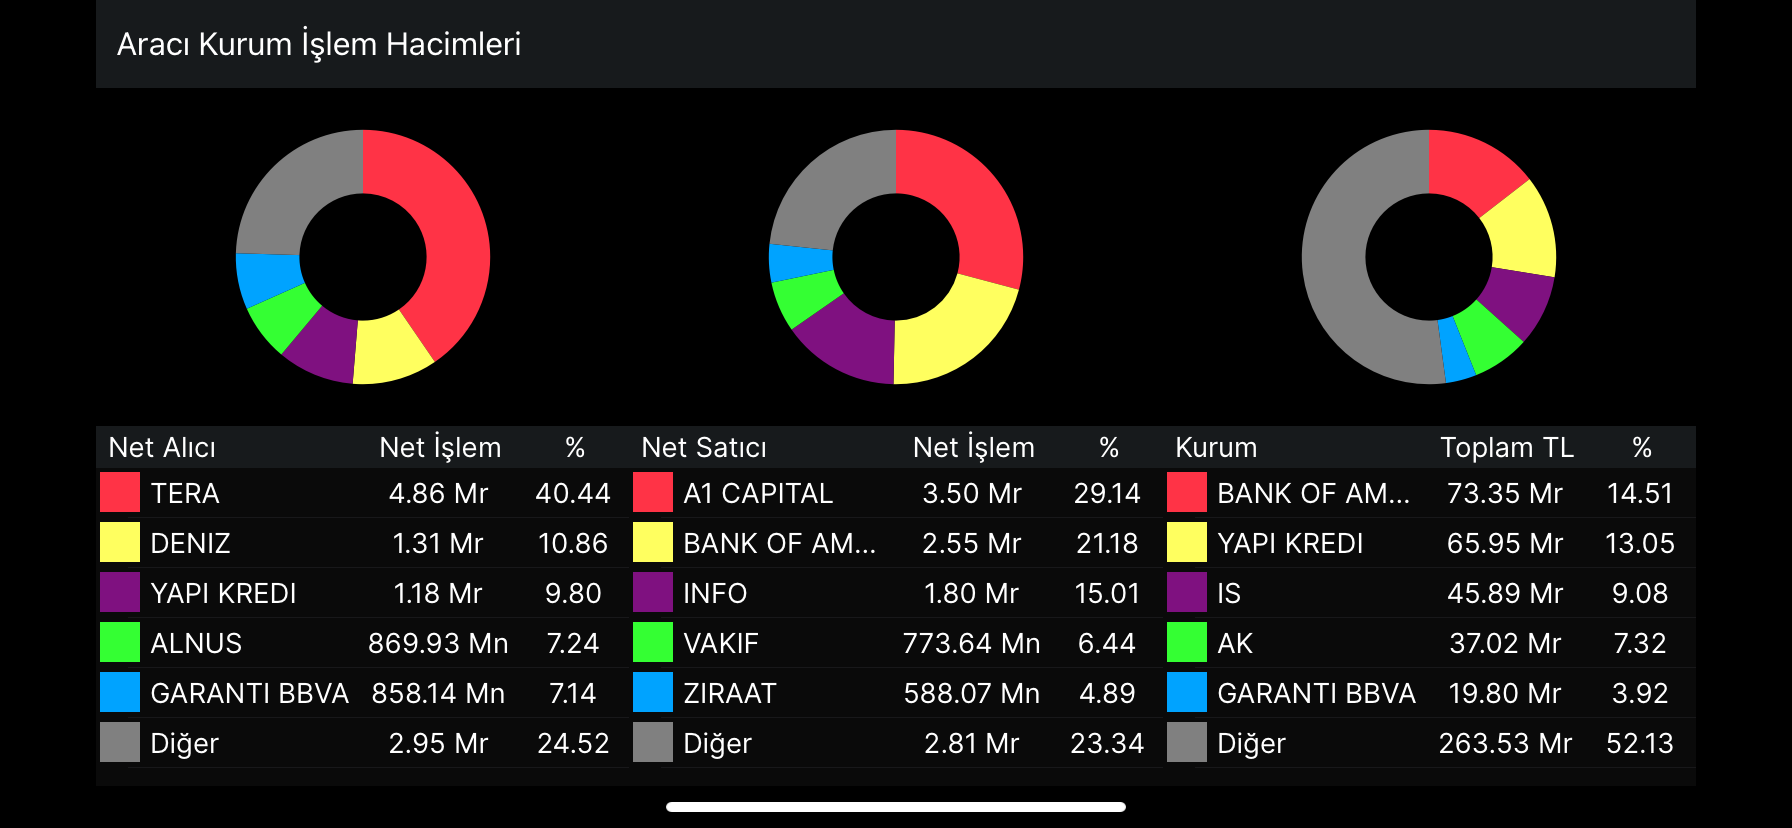
Task: Tap the blue ZIRAAT color swatch
Action: pos(653,693)
